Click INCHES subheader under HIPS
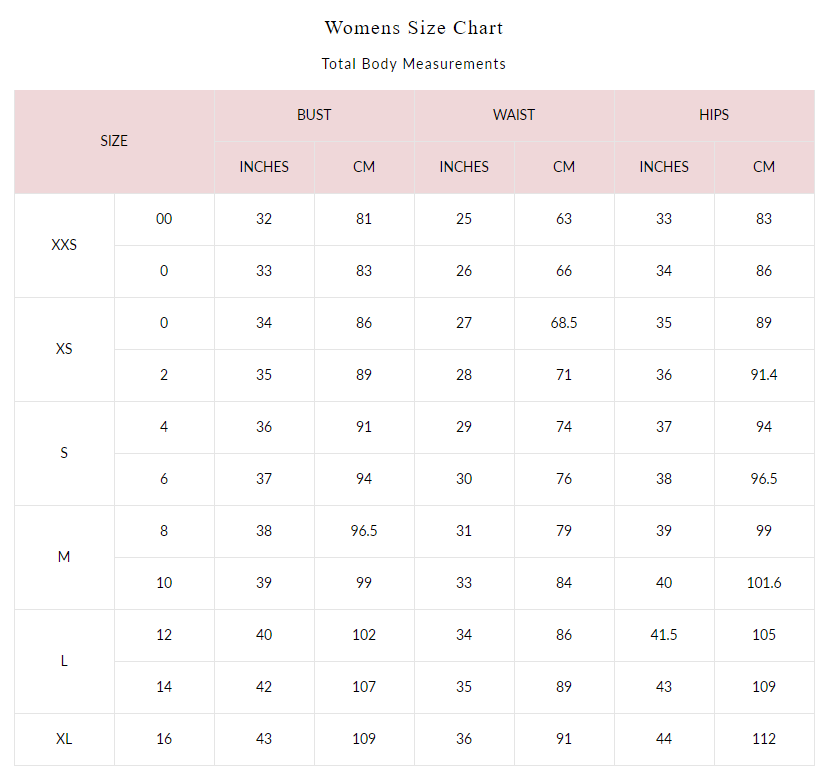826x773 pixels. point(664,167)
